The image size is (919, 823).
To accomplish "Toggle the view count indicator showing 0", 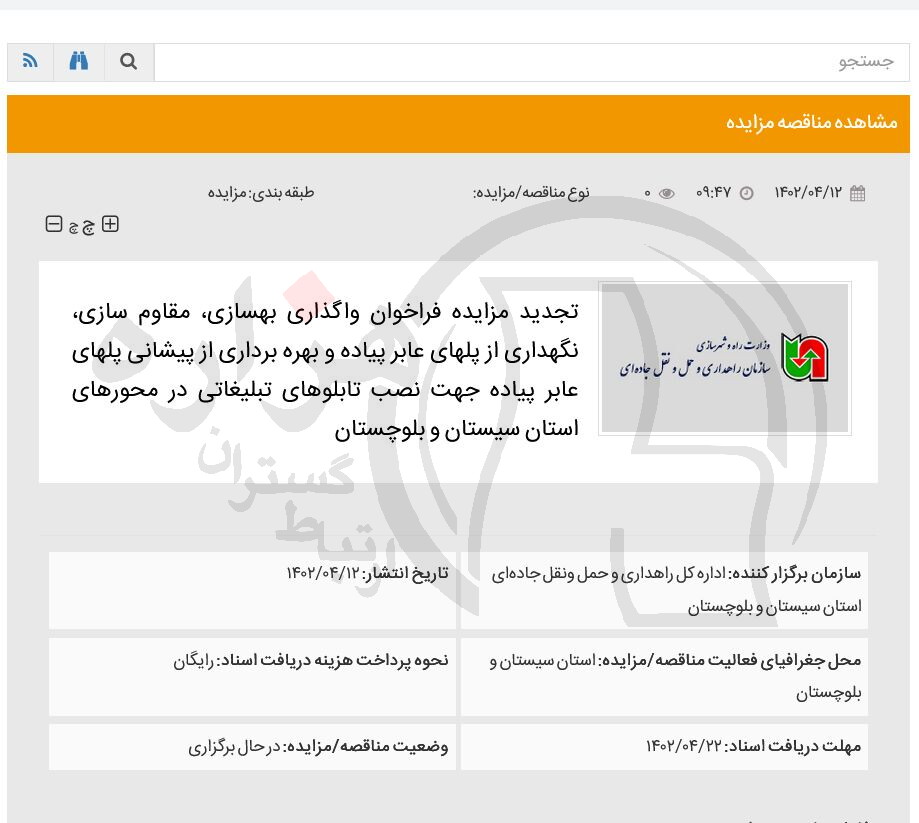I will 647,192.
